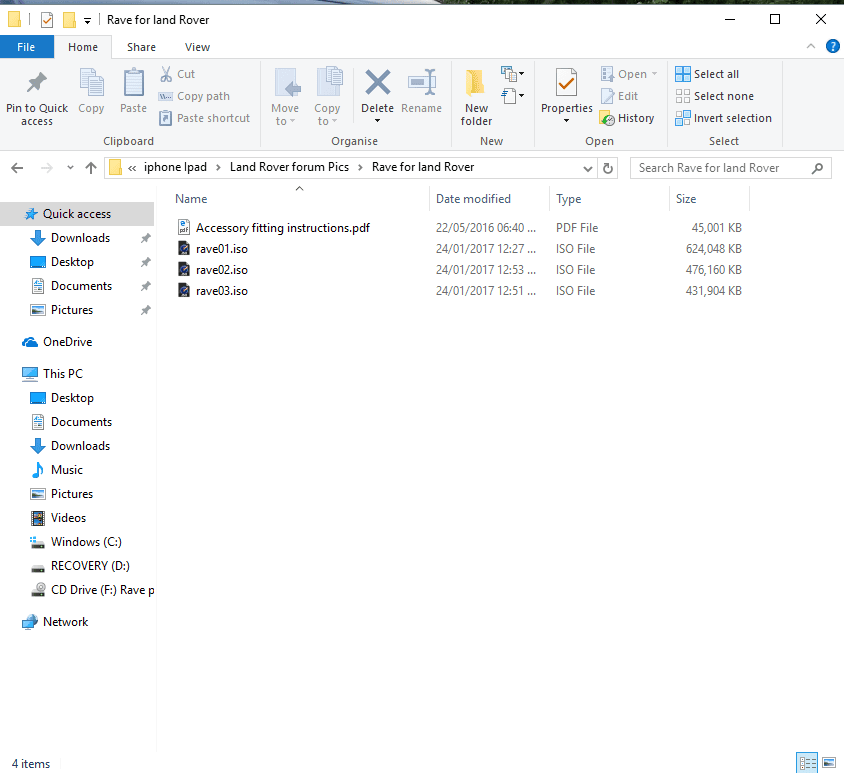Choose Copy path in Clipboard group
The height and width of the screenshot is (773, 844).
[194, 96]
